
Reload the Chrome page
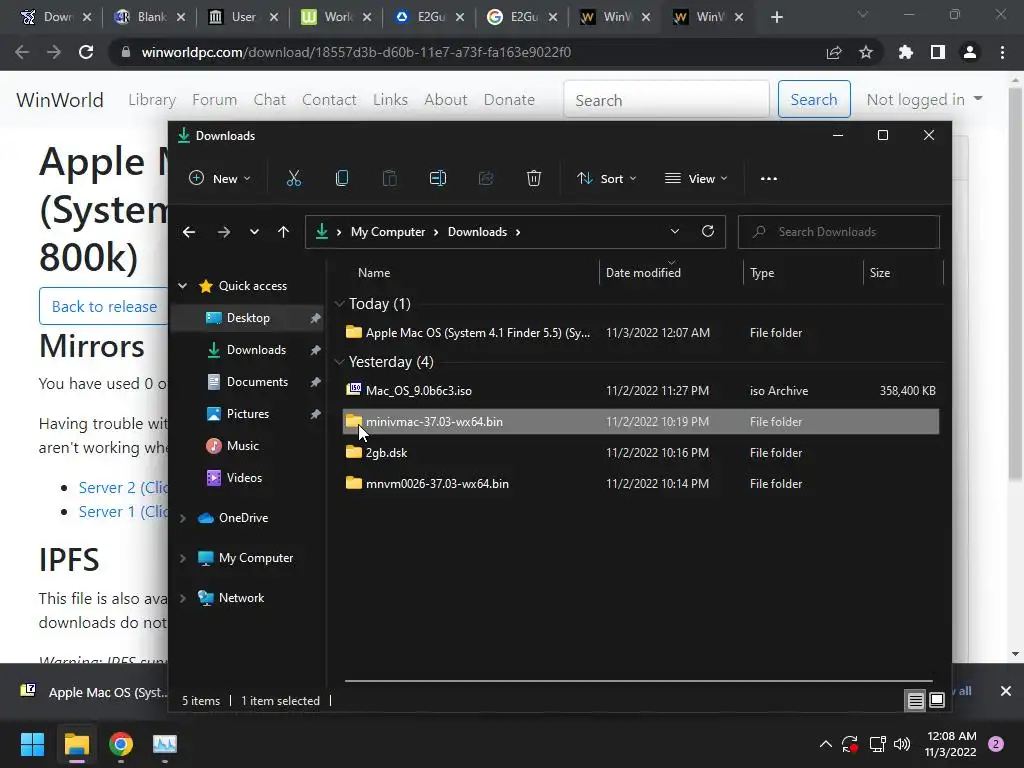tap(86, 52)
